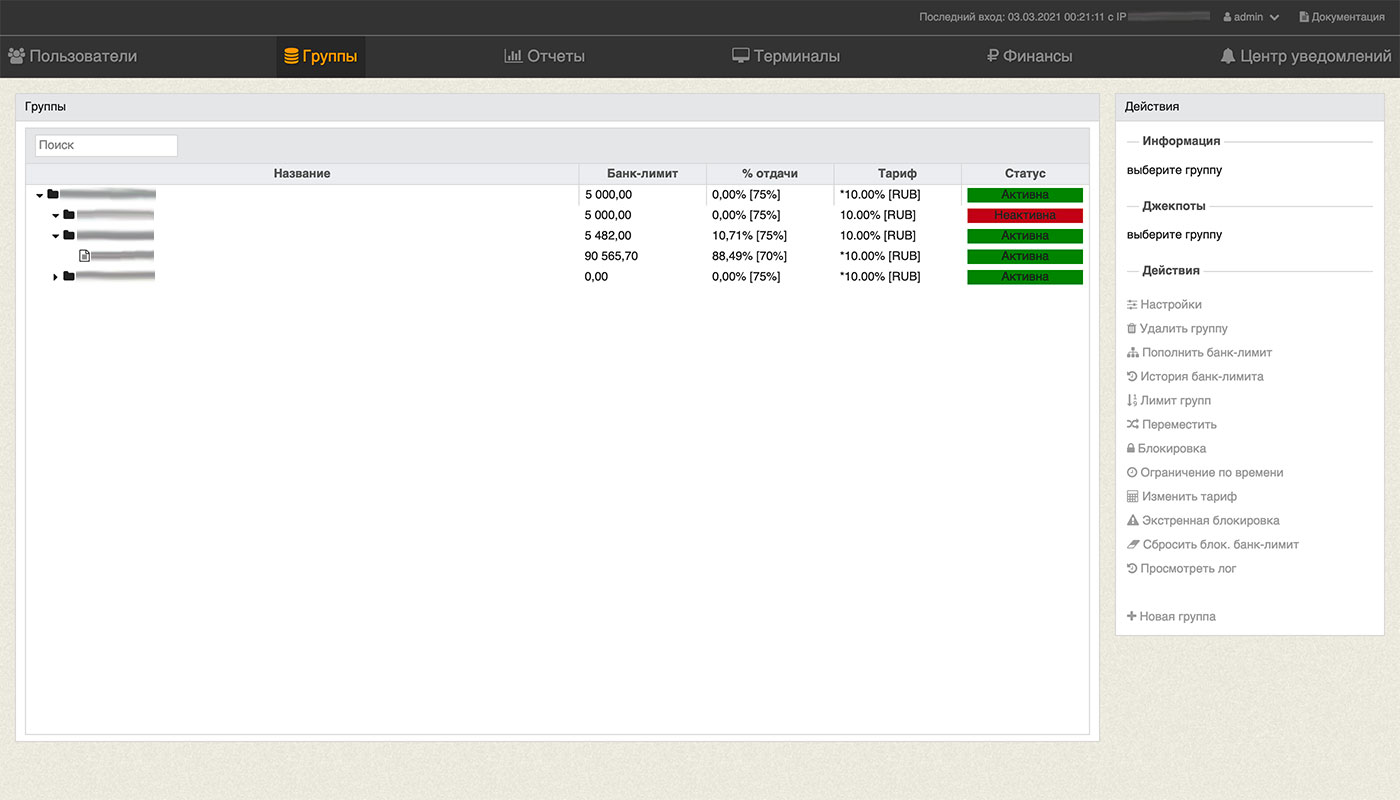
Task: Focus the Поиск search field
Action: [106, 145]
